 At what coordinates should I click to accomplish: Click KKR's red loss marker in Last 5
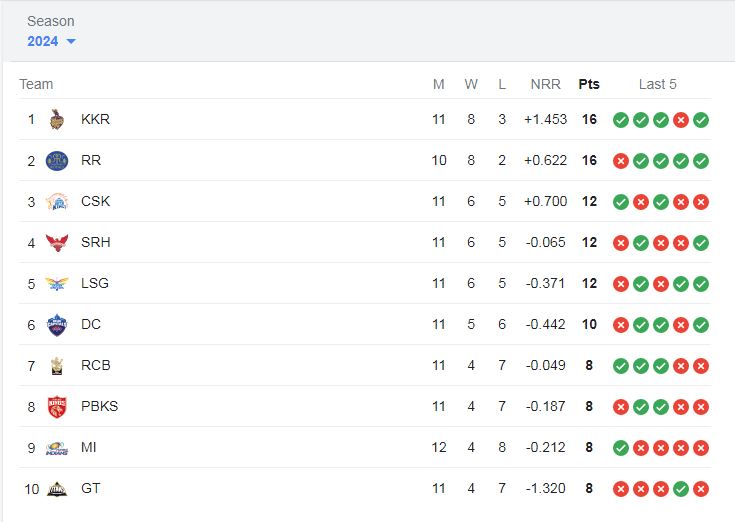(x=681, y=120)
